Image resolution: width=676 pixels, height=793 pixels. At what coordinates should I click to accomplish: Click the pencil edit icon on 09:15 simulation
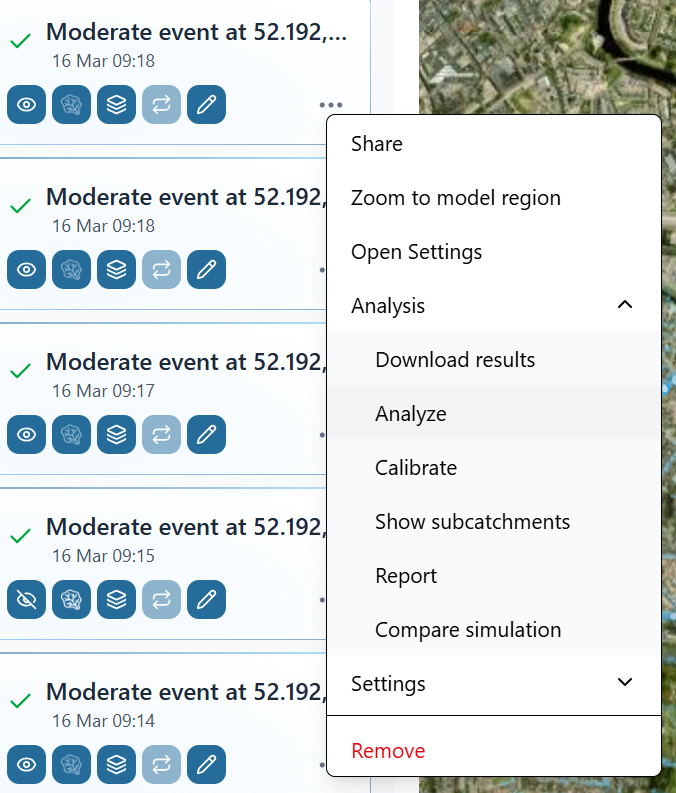tap(206, 600)
